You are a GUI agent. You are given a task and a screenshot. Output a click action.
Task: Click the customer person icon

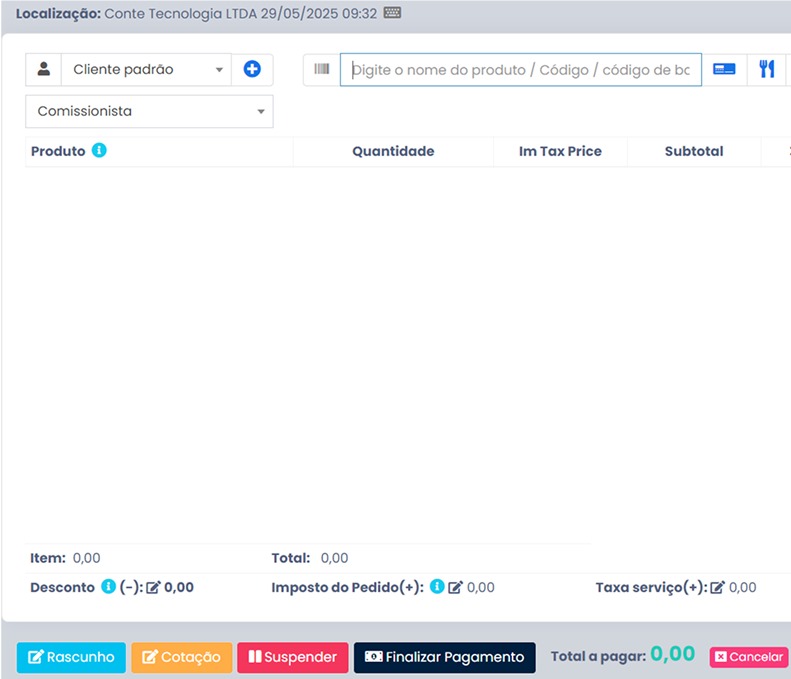pyautogui.click(x=44, y=69)
